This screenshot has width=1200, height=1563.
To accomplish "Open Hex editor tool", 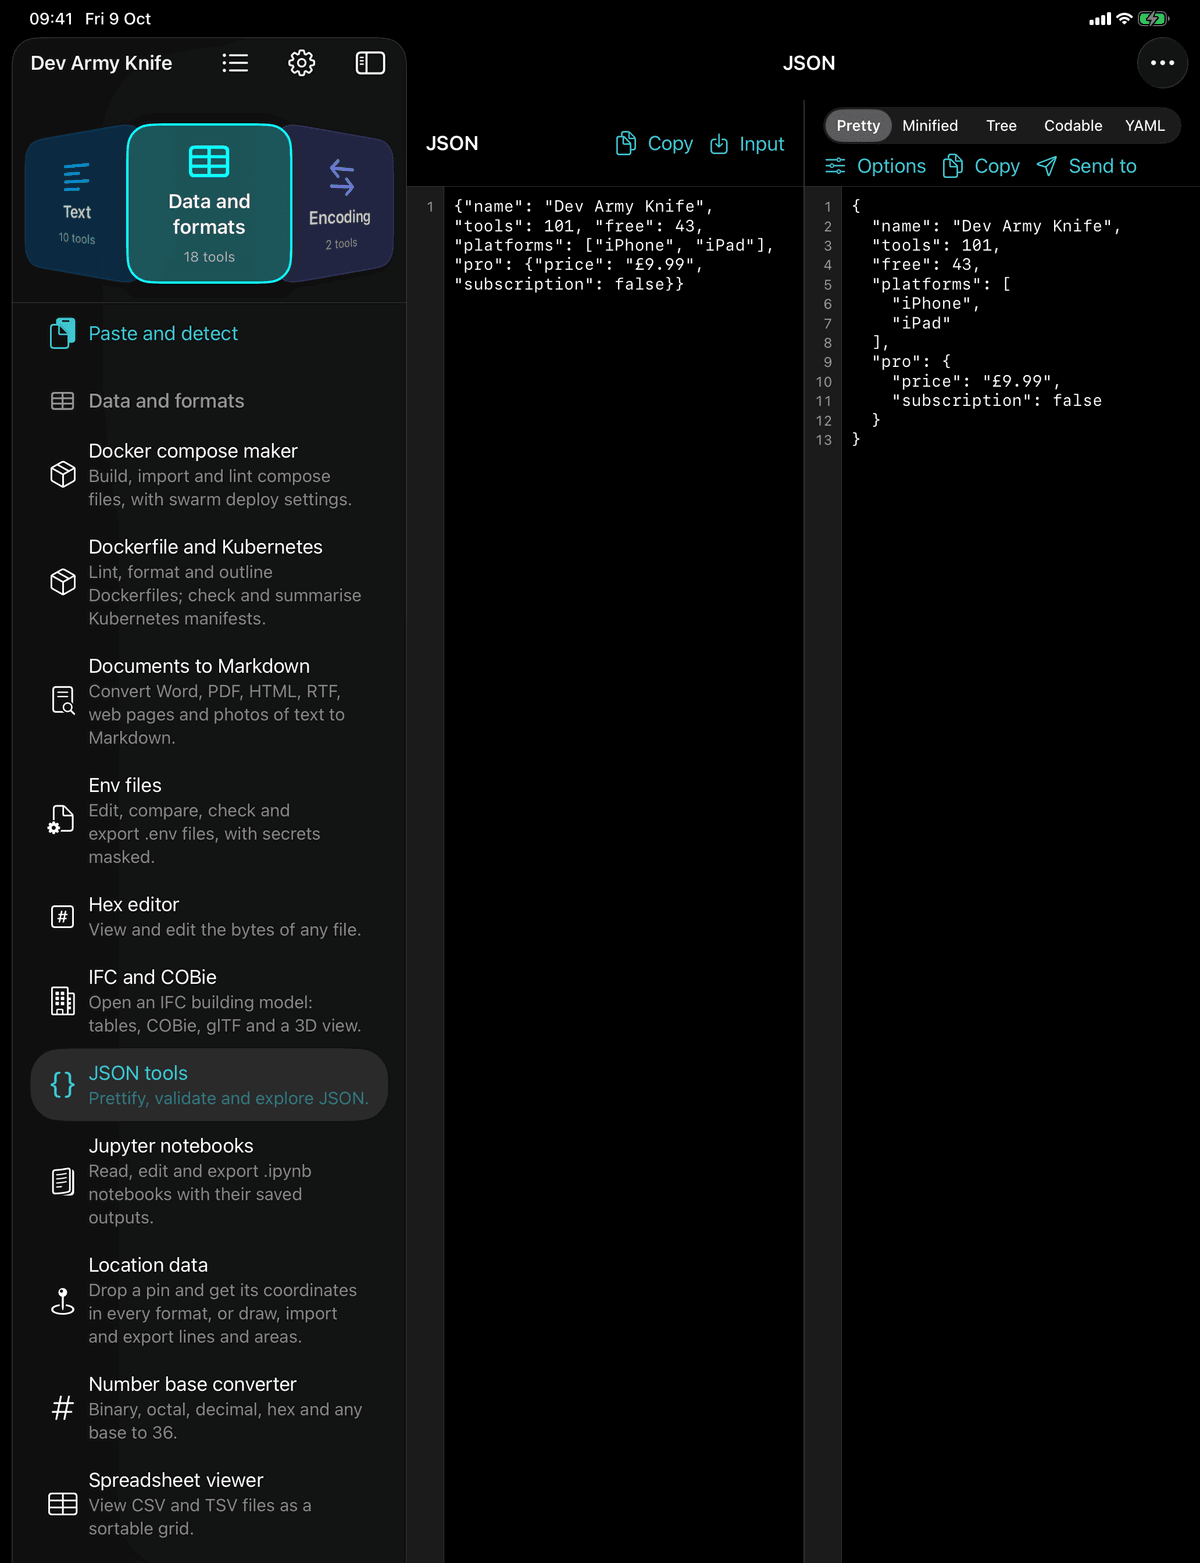I will point(209,916).
